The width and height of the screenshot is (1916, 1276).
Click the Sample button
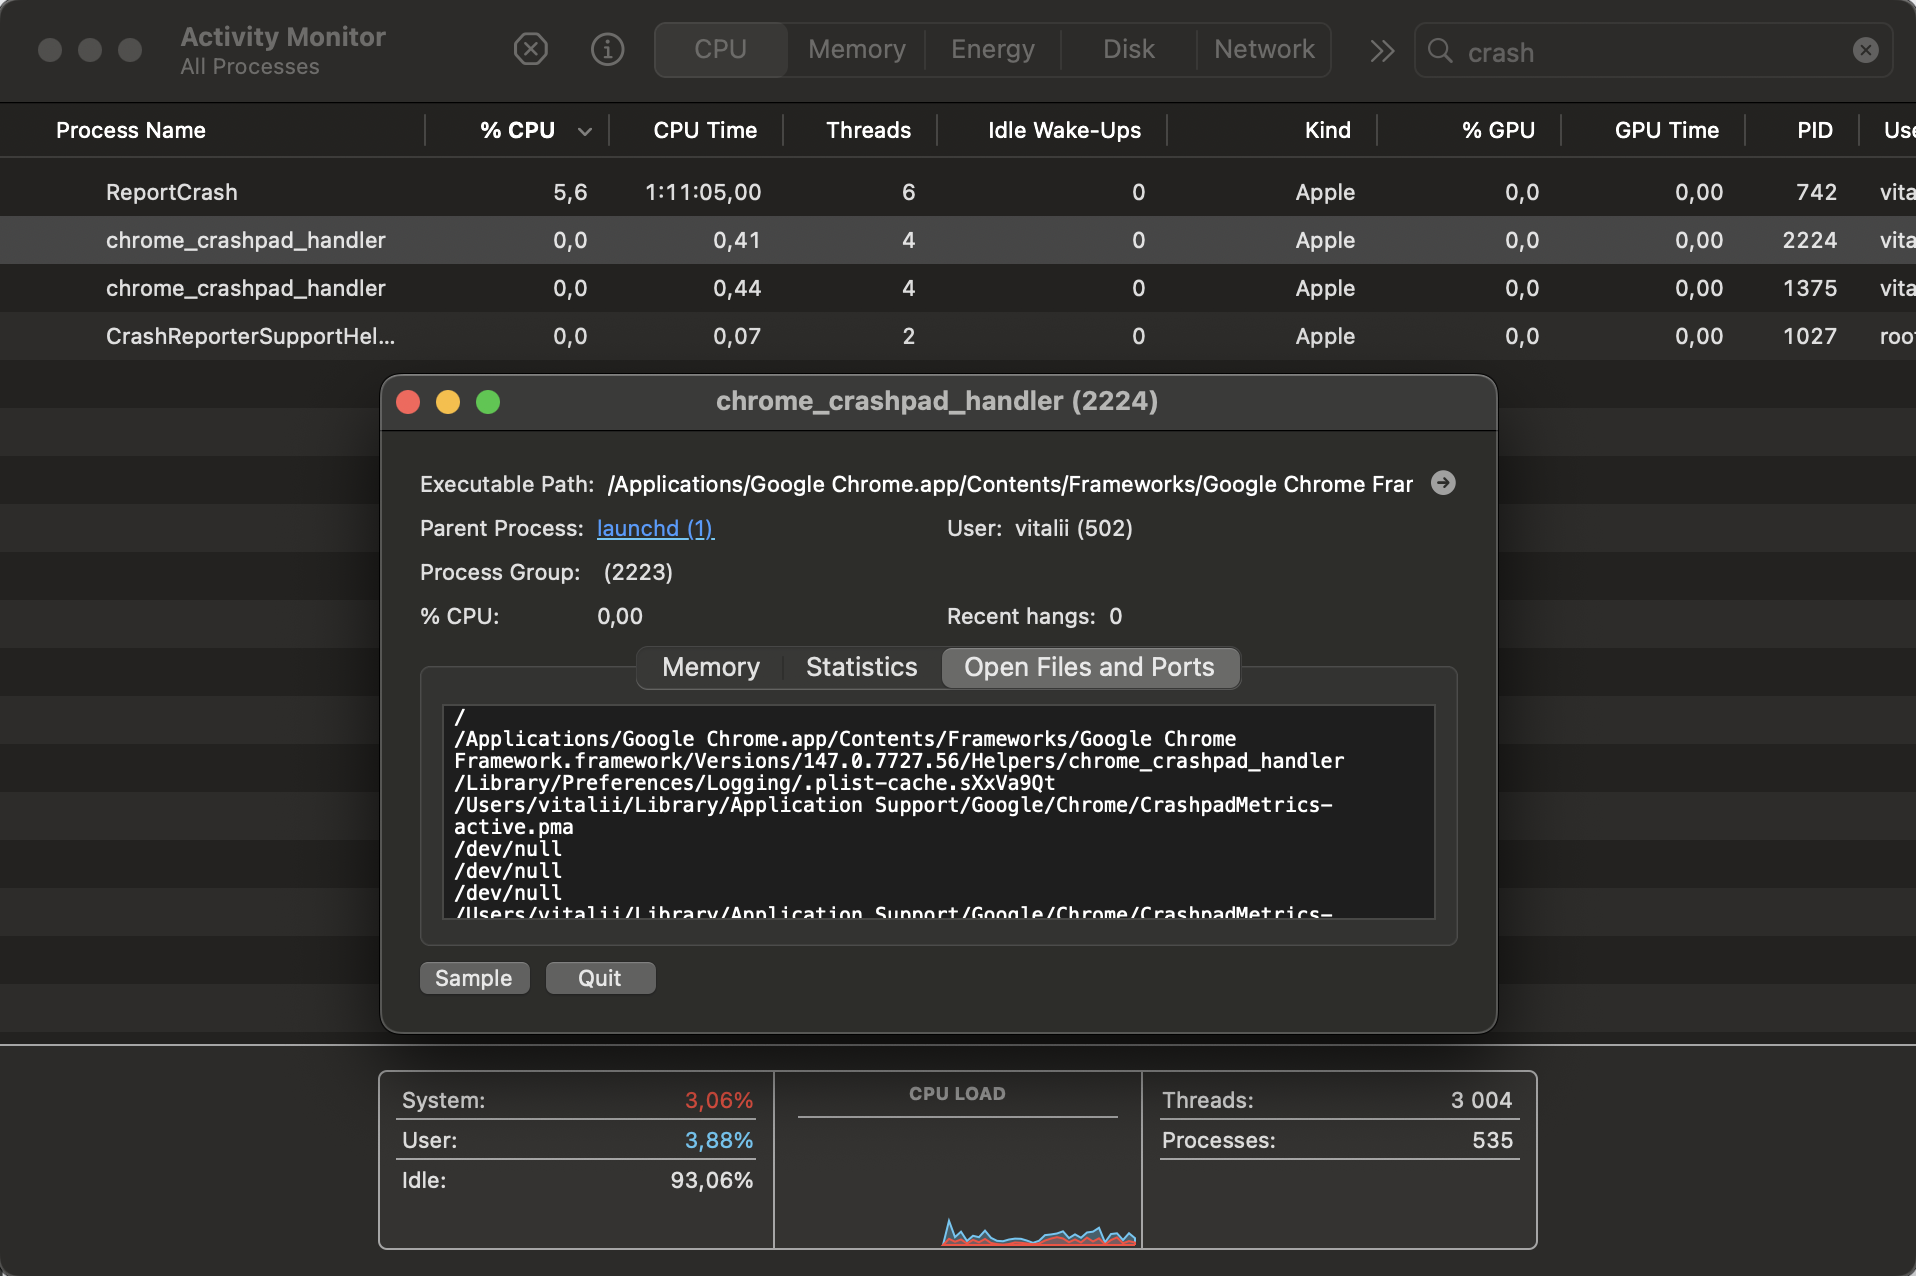point(474,978)
